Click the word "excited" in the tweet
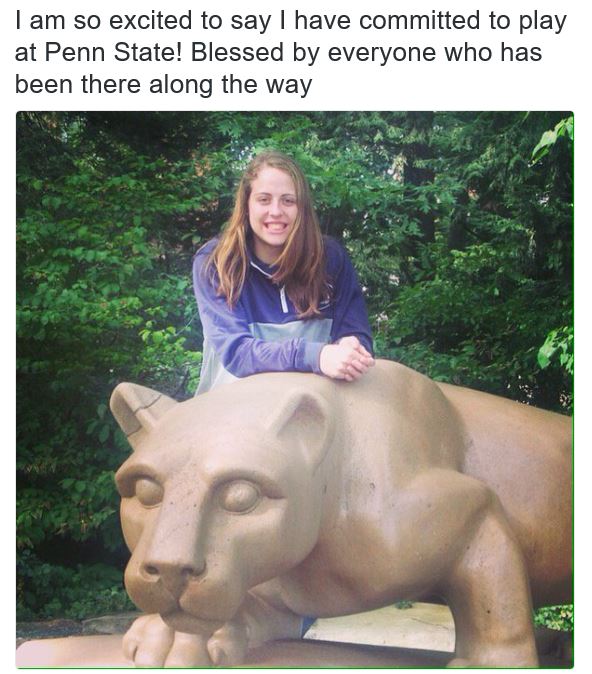This screenshot has height=674, width=592. pos(150,21)
